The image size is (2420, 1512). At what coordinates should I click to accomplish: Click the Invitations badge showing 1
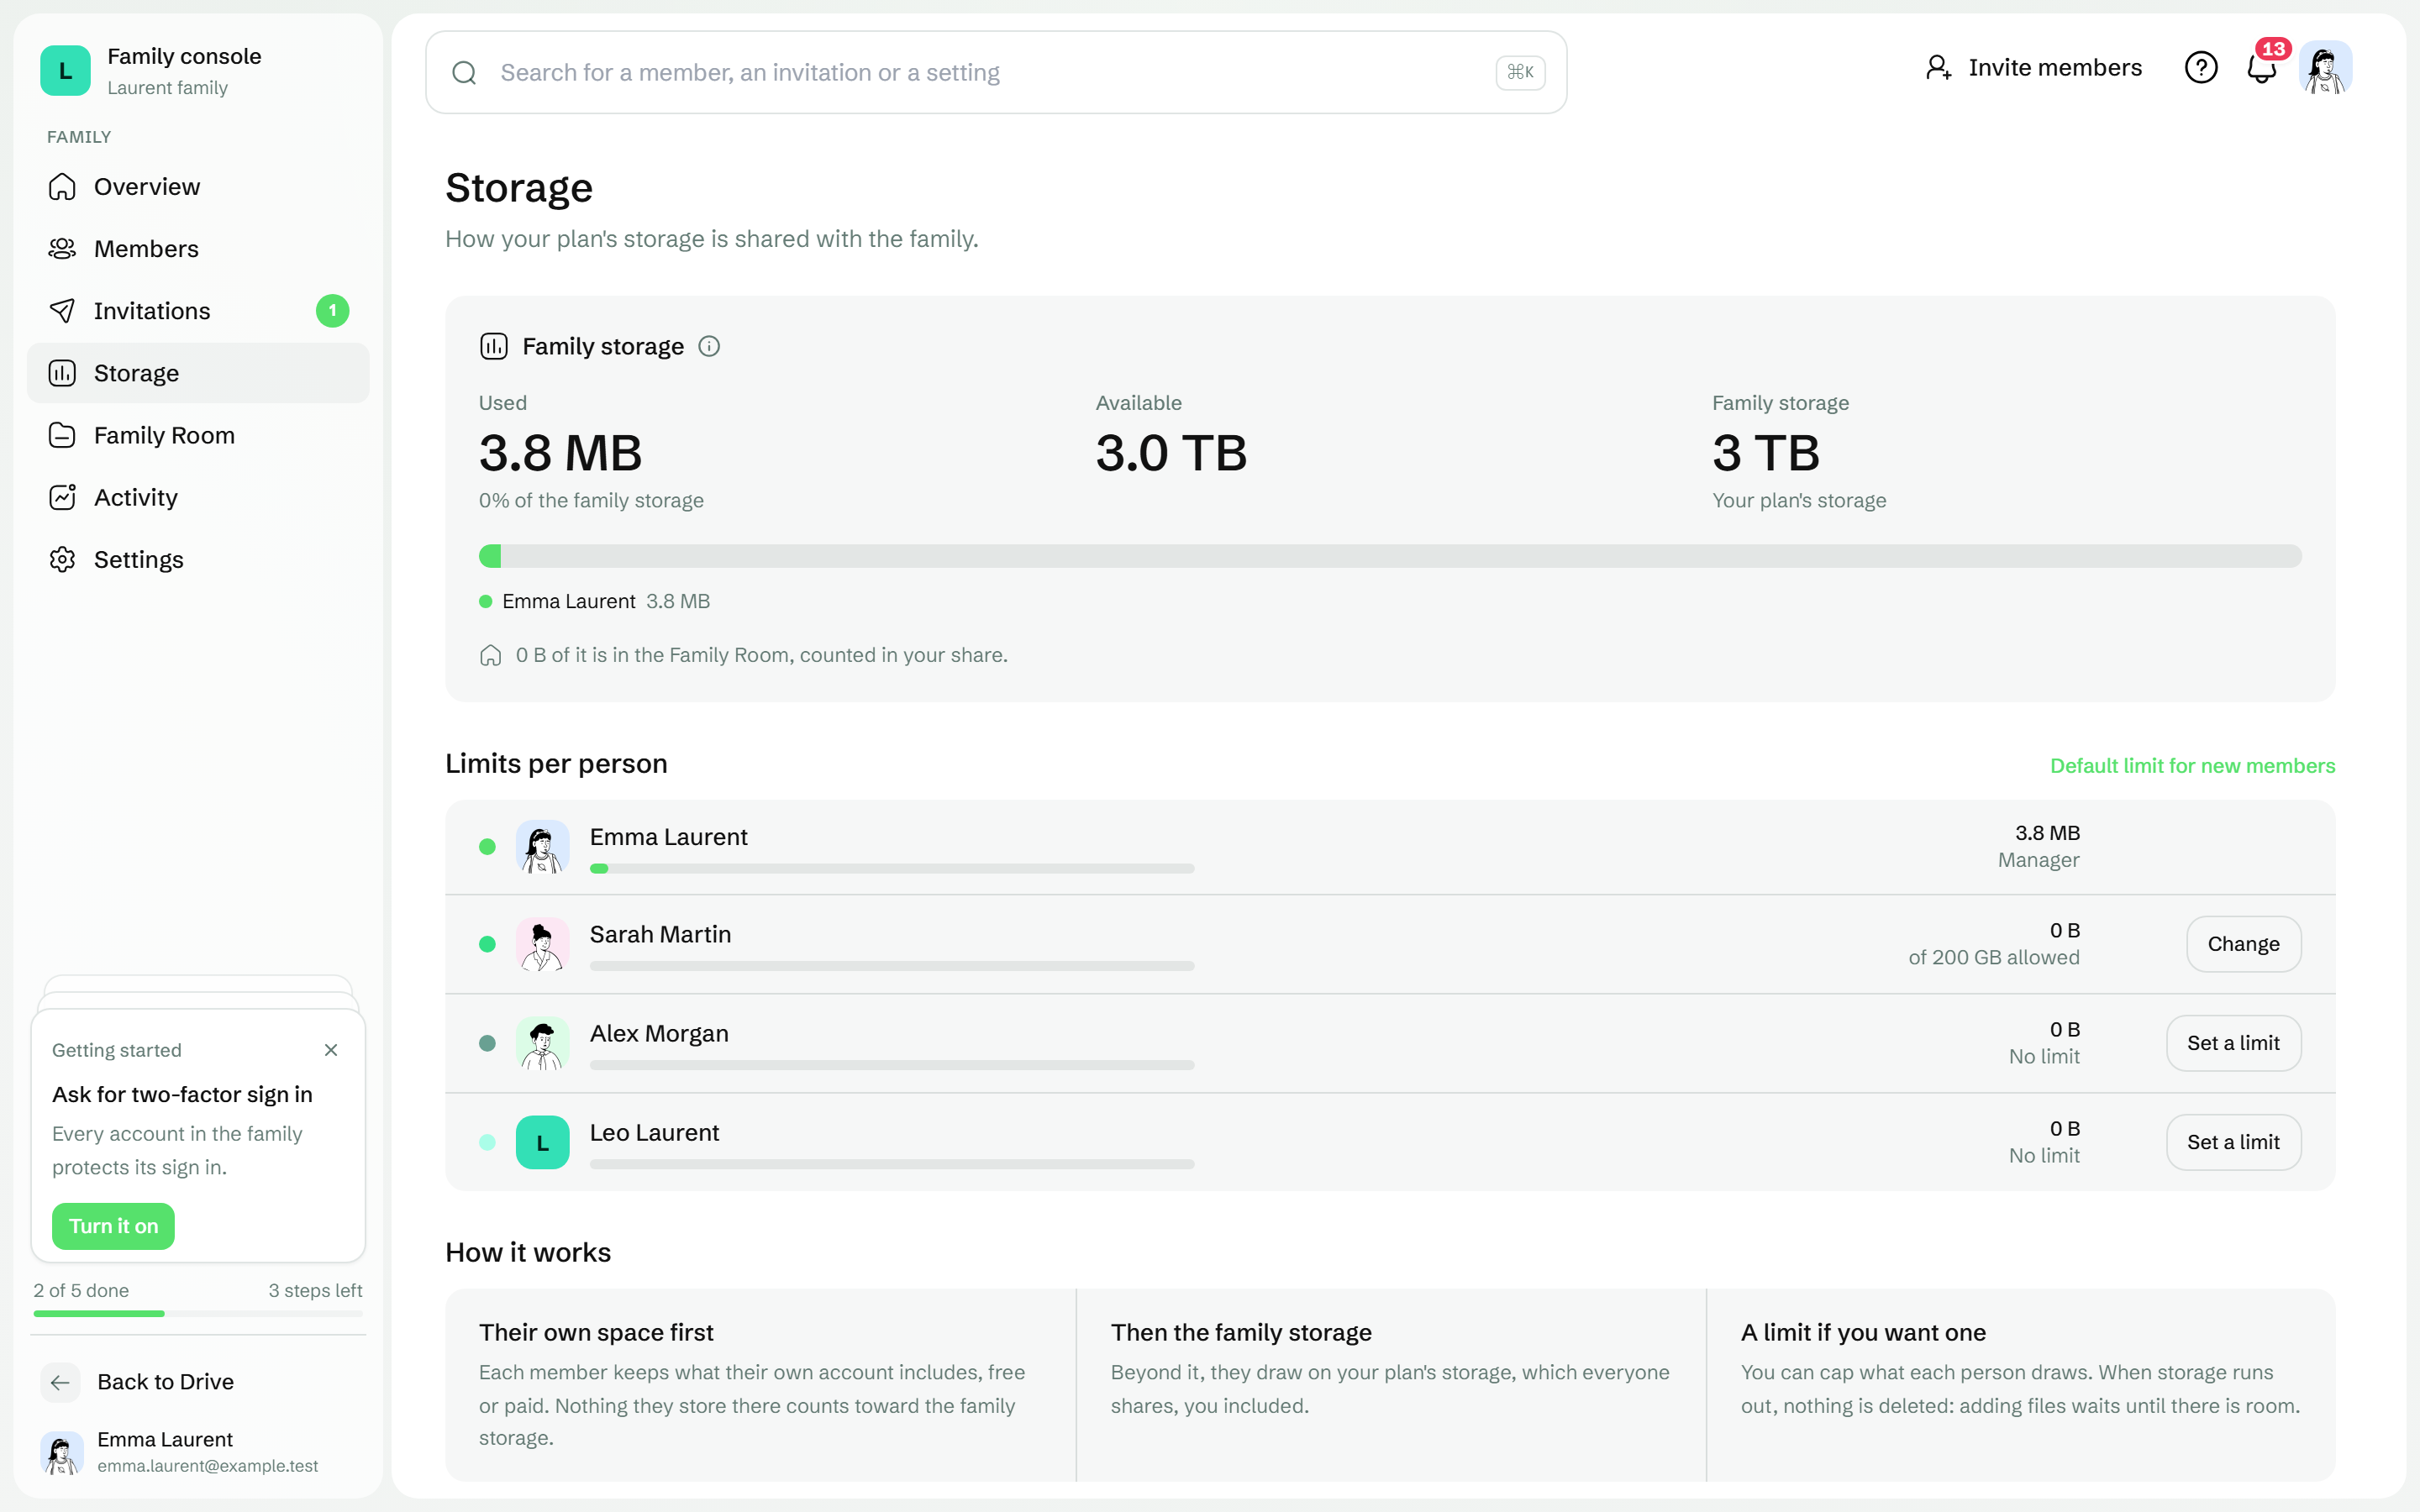click(x=333, y=311)
